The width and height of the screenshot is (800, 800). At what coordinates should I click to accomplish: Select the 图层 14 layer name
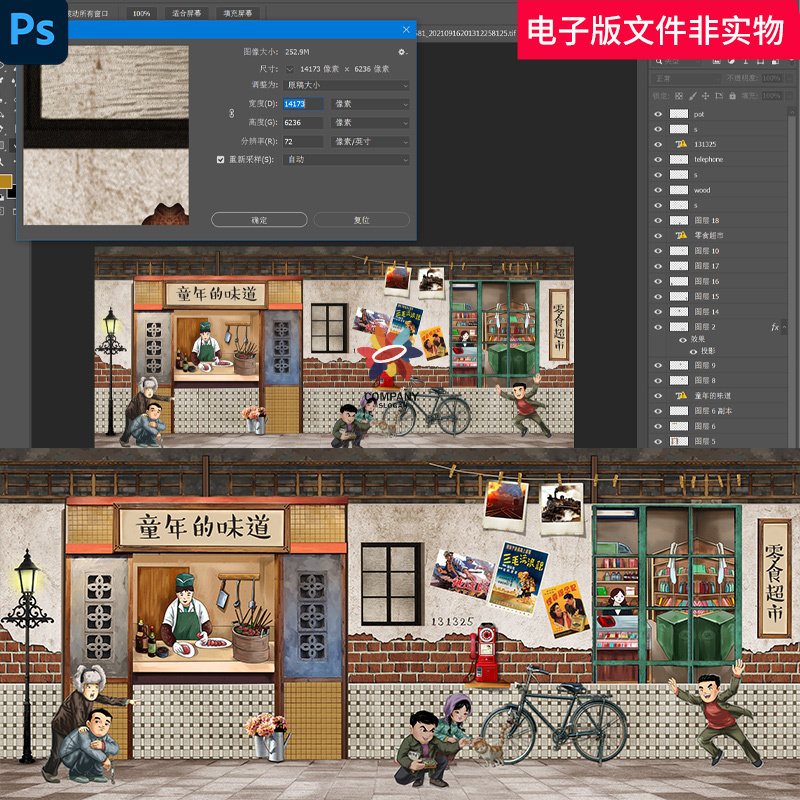coord(707,312)
